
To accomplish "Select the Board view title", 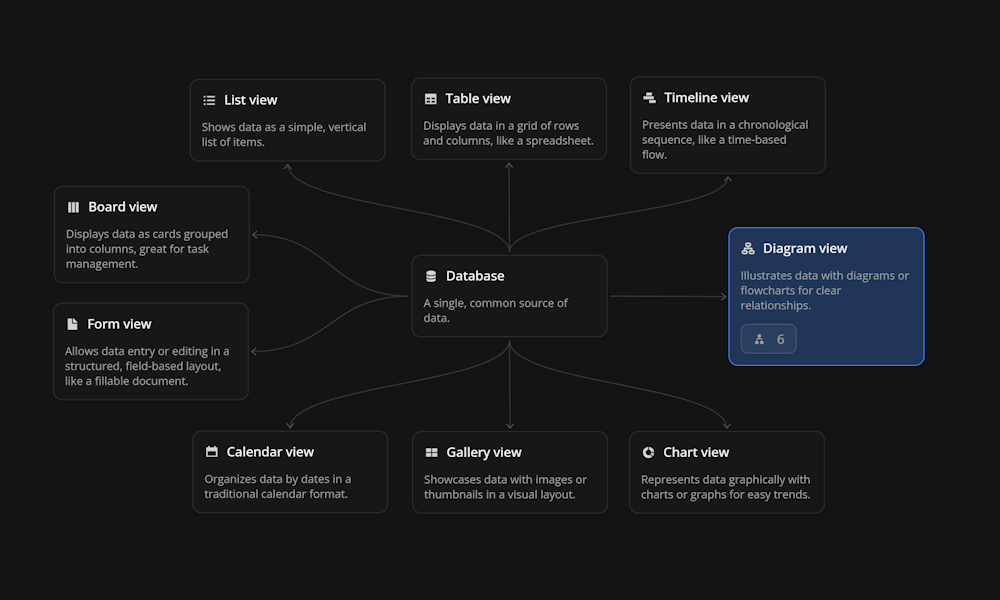I will click(x=122, y=207).
